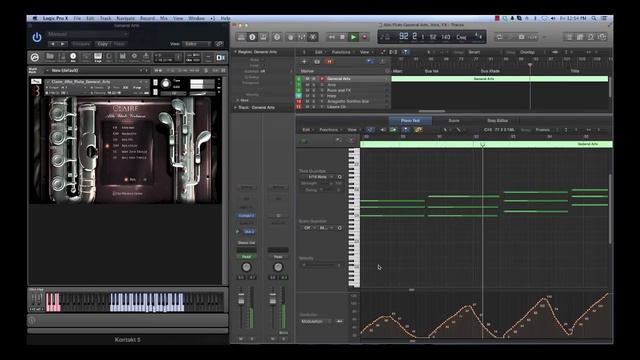The width and height of the screenshot is (640, 360).
Task: Open the Modulation controller dropdown
Action: point(315,322)
